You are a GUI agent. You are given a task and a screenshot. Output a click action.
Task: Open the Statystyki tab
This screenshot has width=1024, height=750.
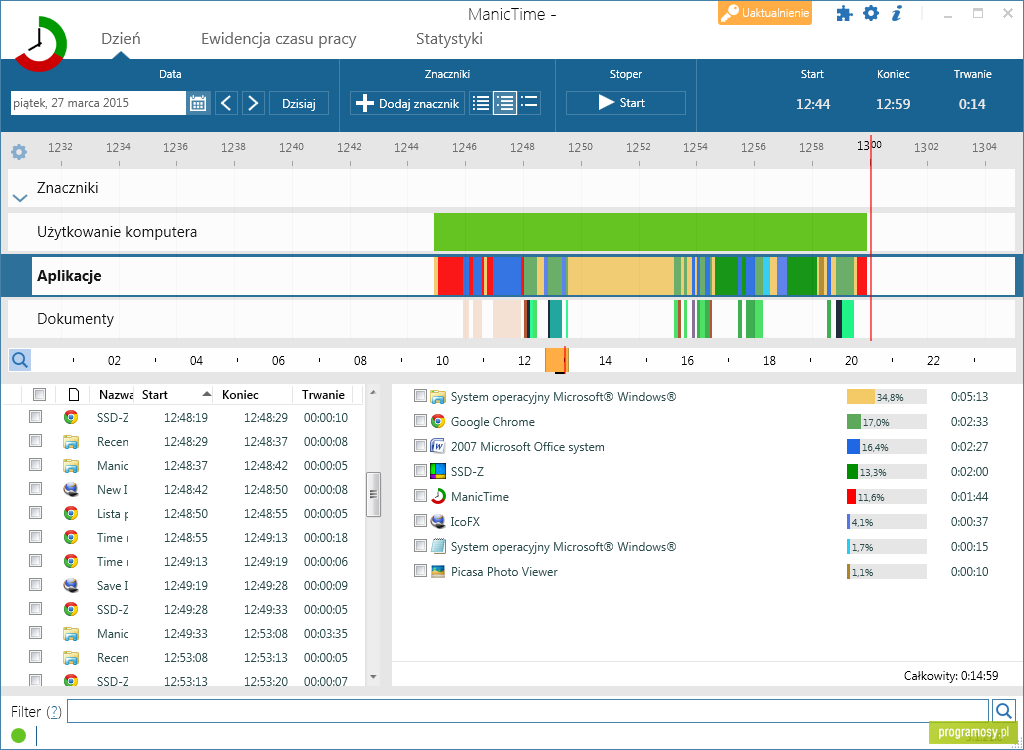pyautogui.click(x=449, y=39)
